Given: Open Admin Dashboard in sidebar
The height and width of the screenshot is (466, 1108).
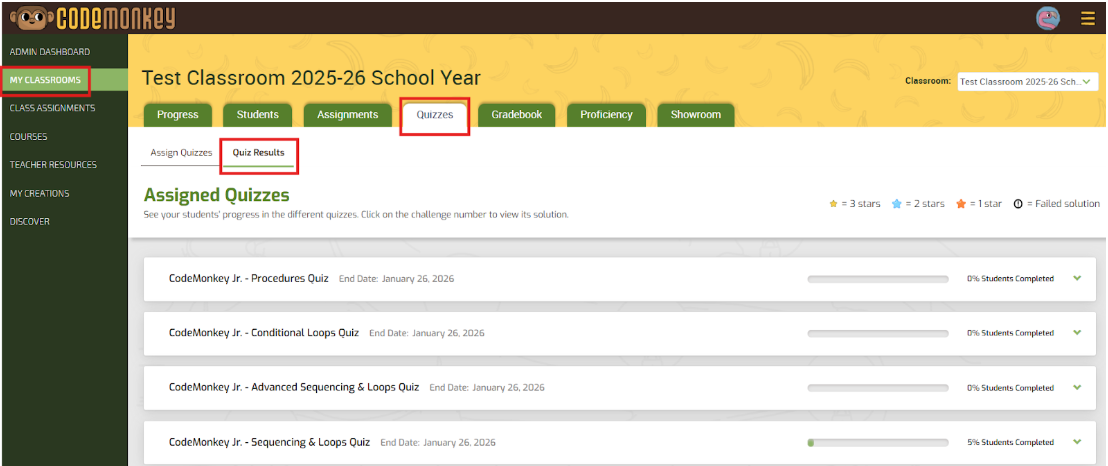Looking at the screenshot, I should tap(50, 51).
